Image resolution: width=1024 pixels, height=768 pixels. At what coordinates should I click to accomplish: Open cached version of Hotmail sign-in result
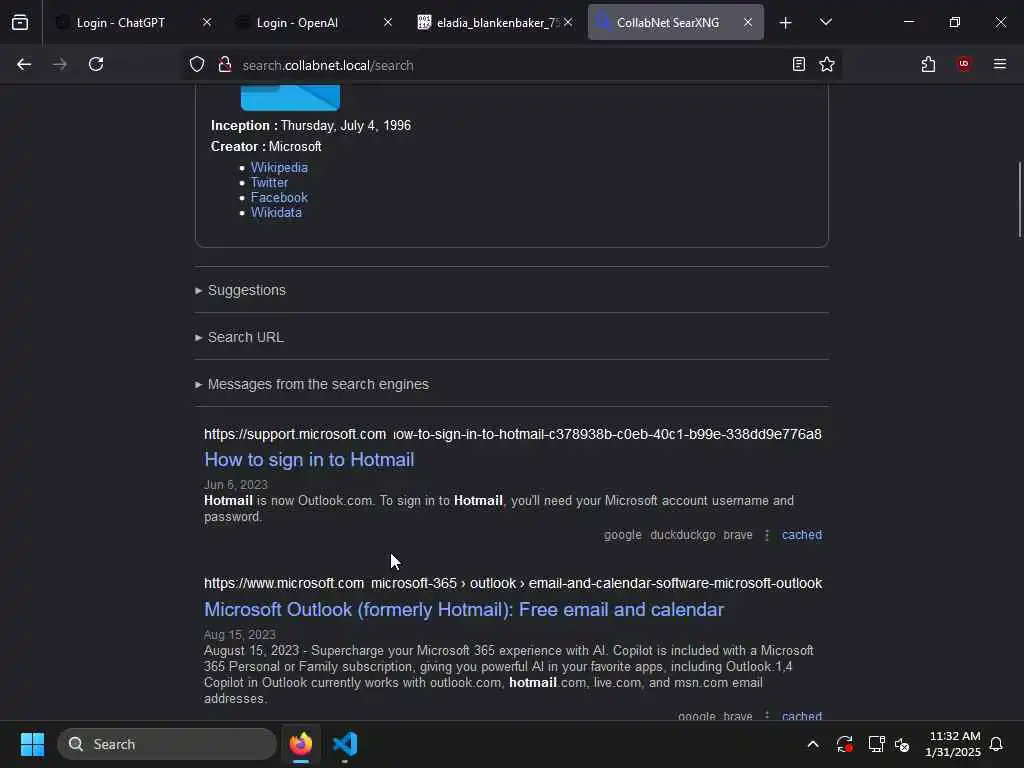pos(802,535)
